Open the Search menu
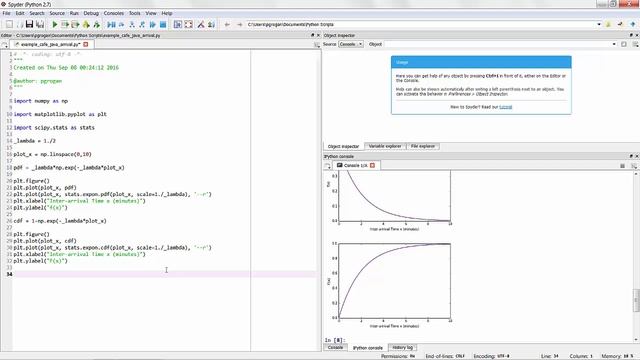The image size is (640, 360). tap(37, 13)
